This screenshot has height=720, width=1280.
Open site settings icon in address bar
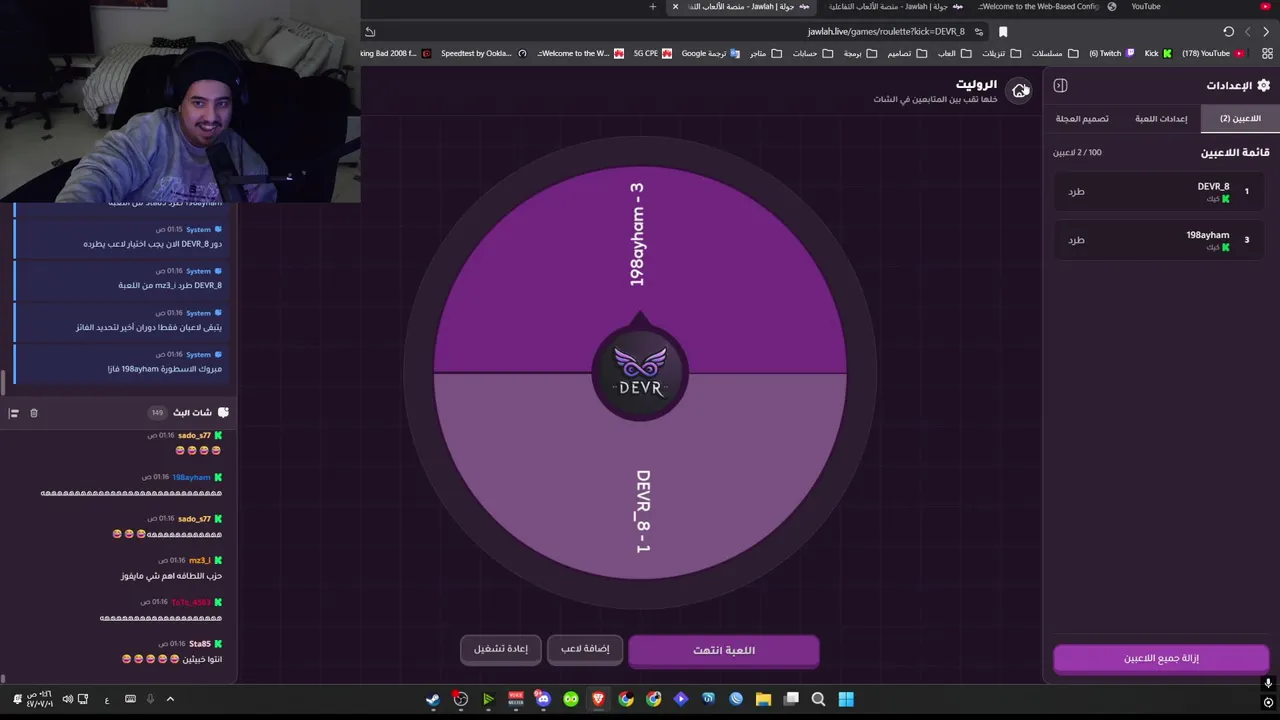point(980,32)
